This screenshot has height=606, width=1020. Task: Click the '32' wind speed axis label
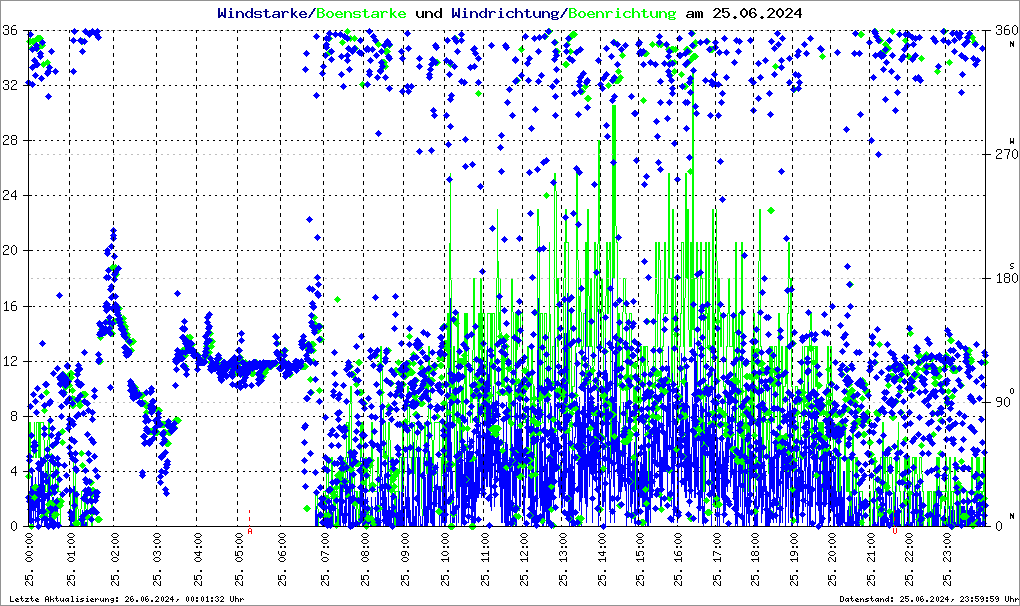pyautogui.click(x=10, y=85)
